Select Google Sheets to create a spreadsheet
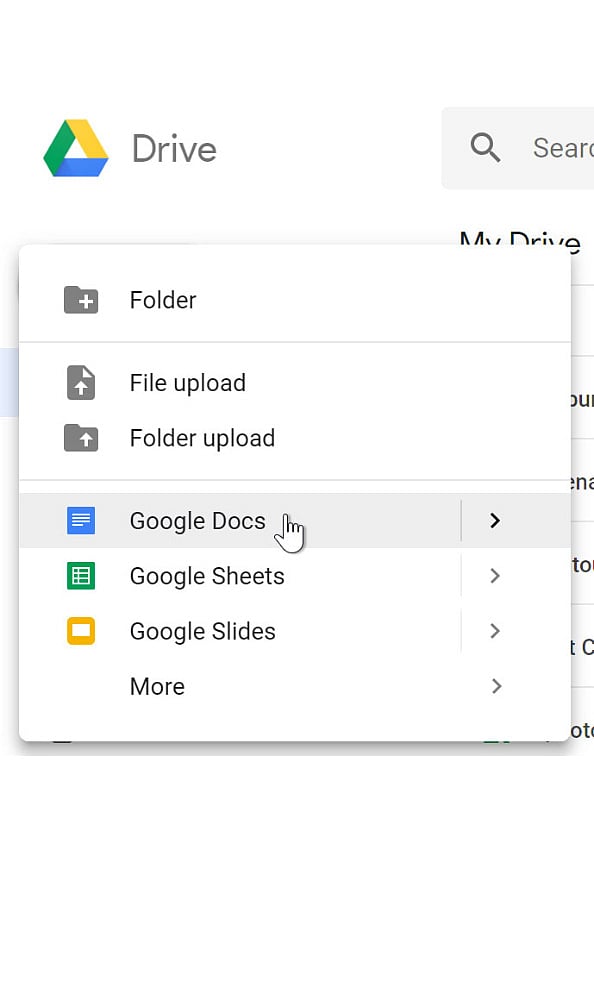Viewport: 594px width, 1000px height. (x=206, y=576)
